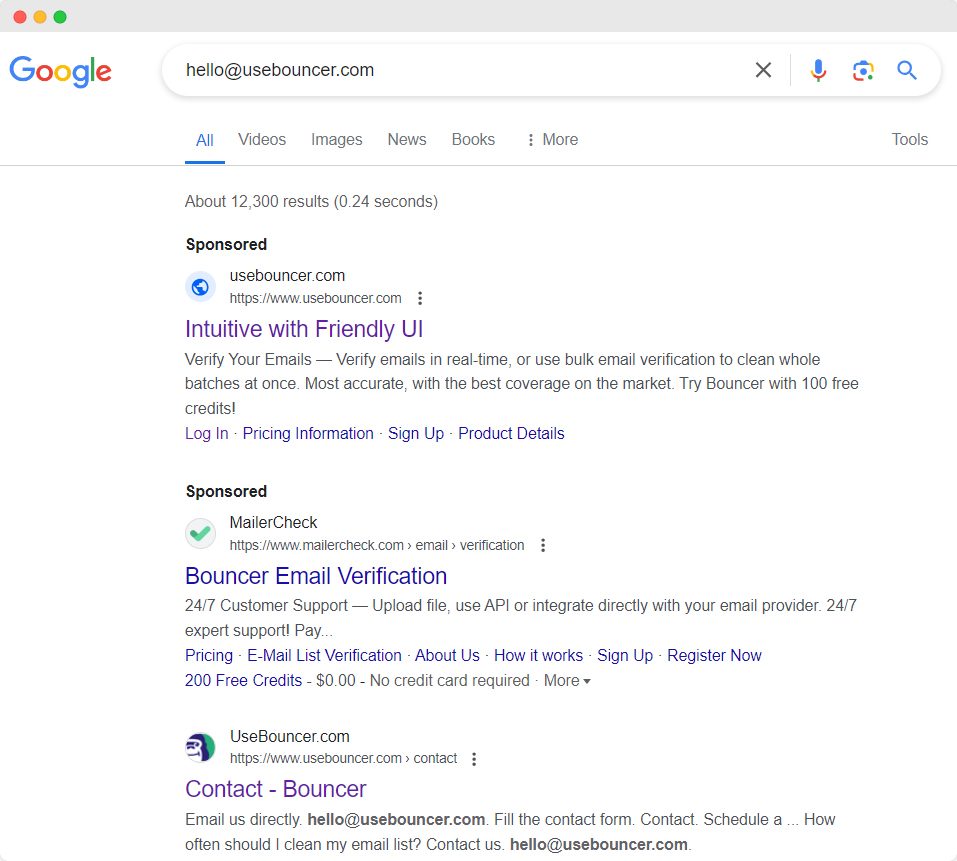957x861 pixels.
Task: Clear the search box text
Action: 763,70
